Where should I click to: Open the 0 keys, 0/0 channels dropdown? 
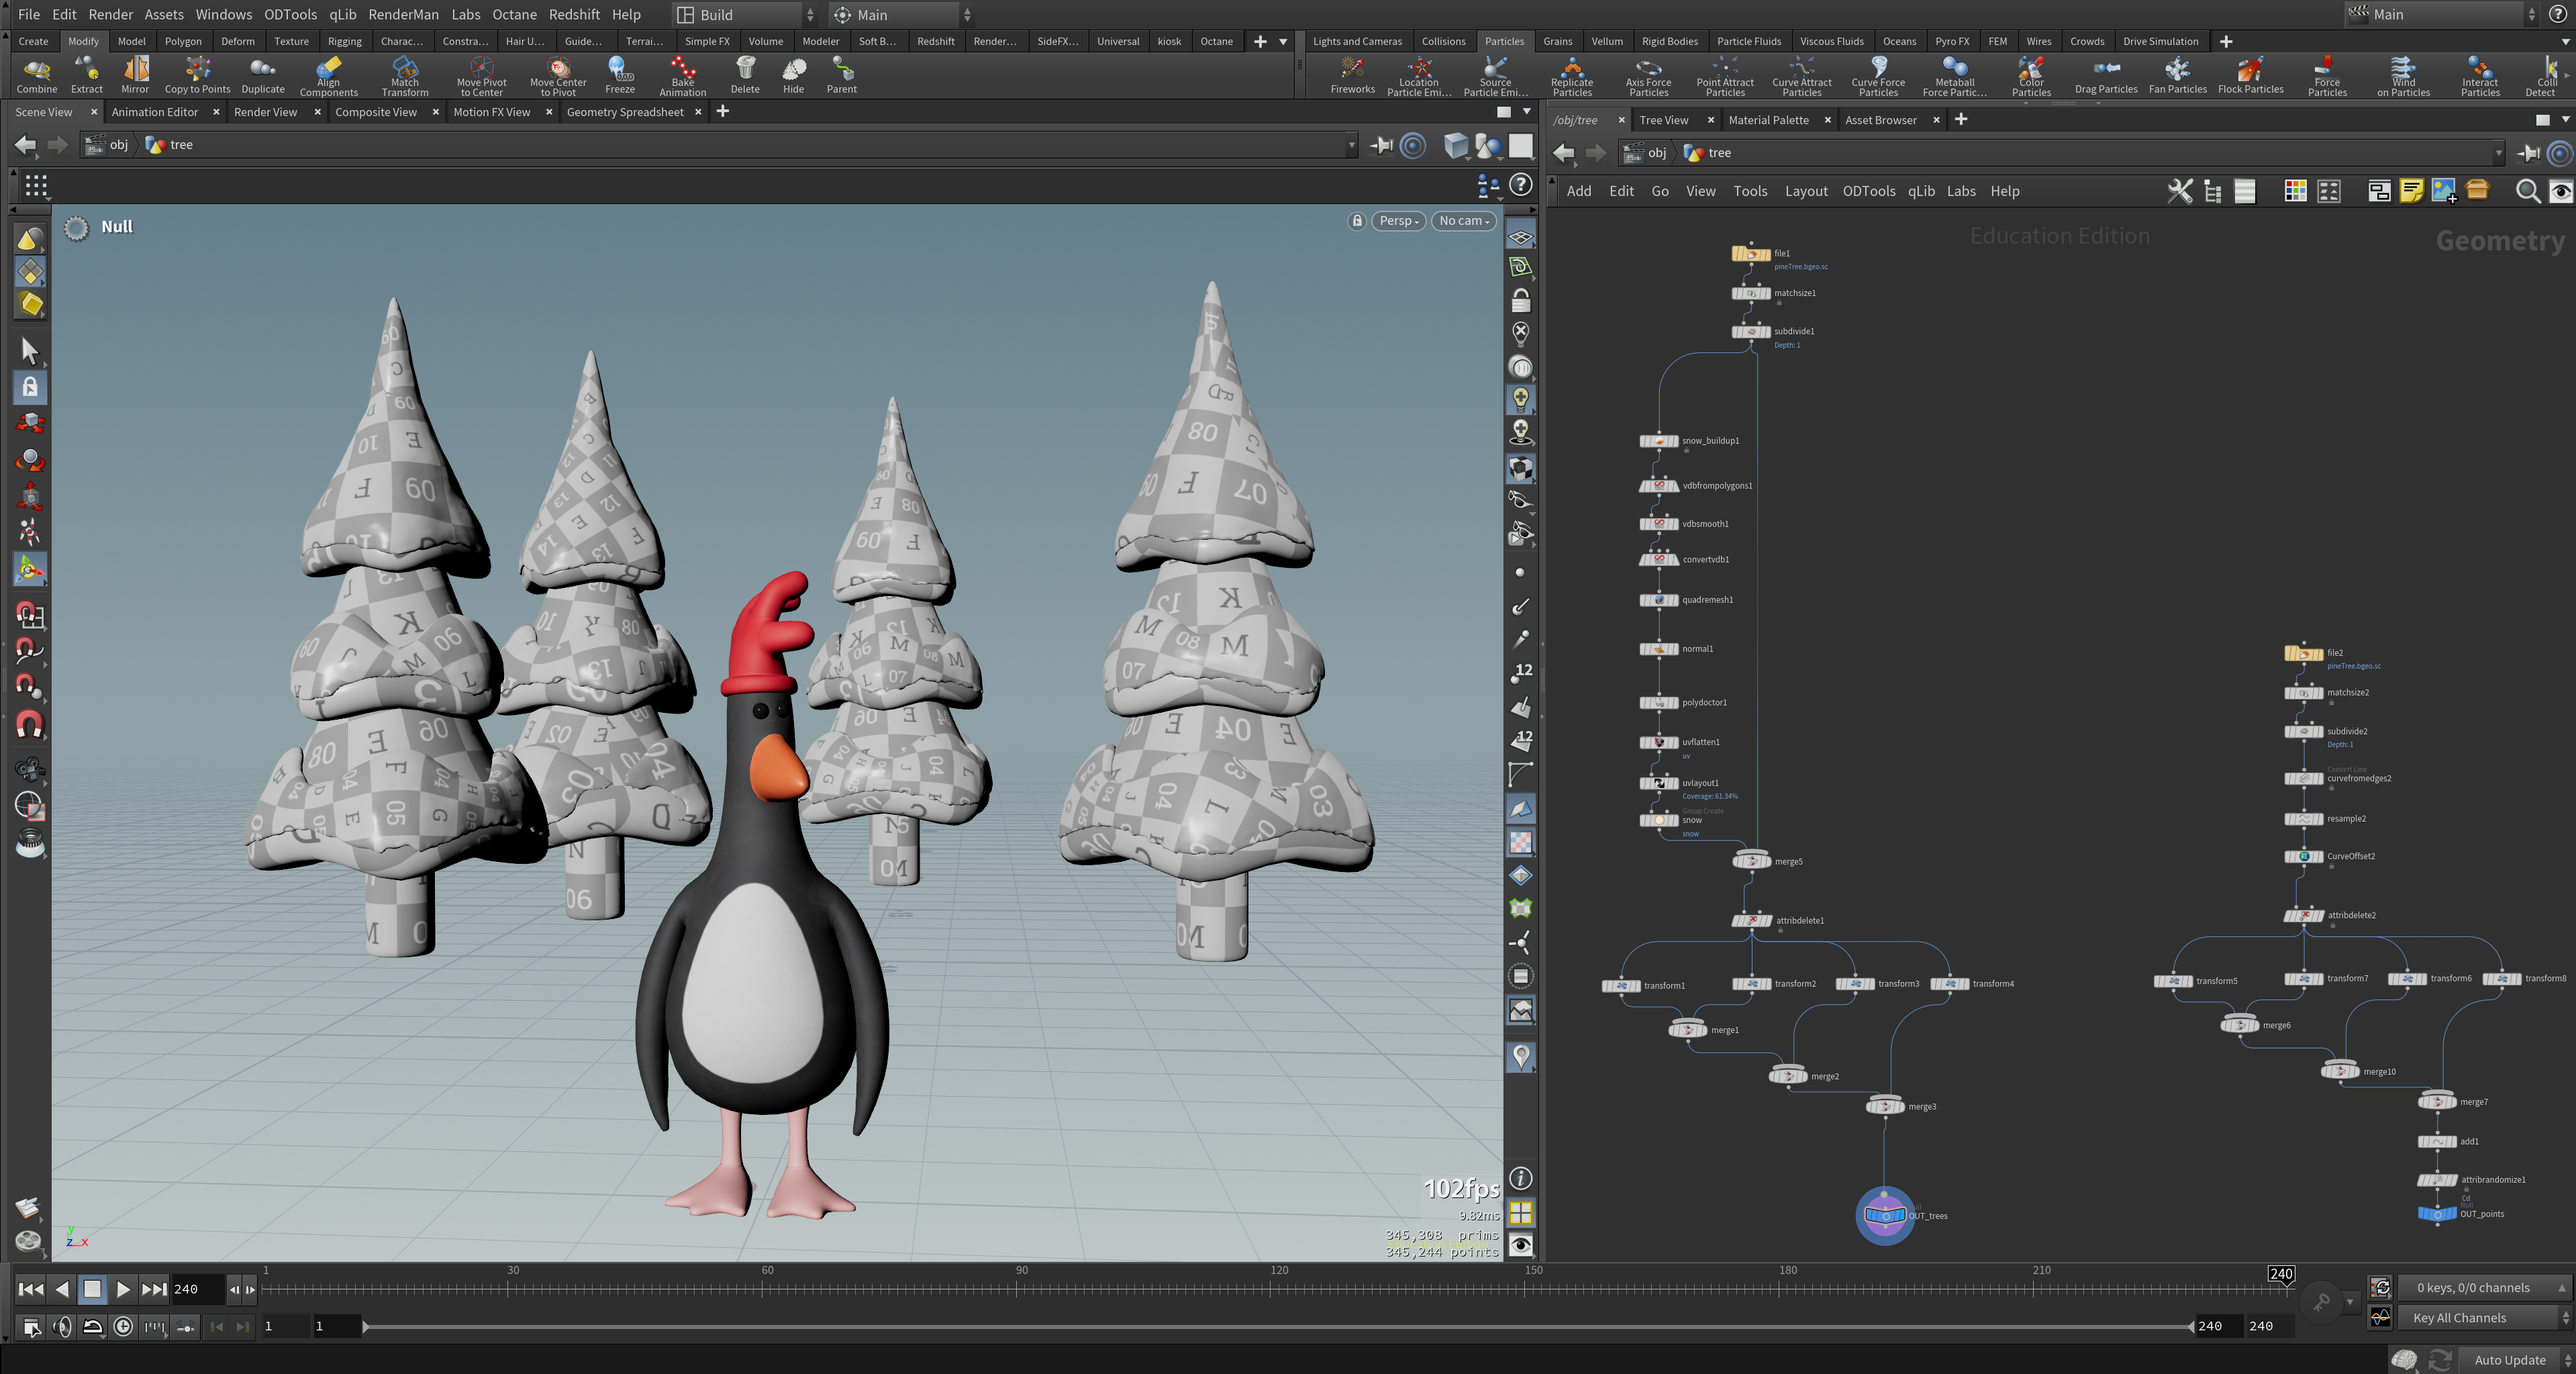2484,1288
